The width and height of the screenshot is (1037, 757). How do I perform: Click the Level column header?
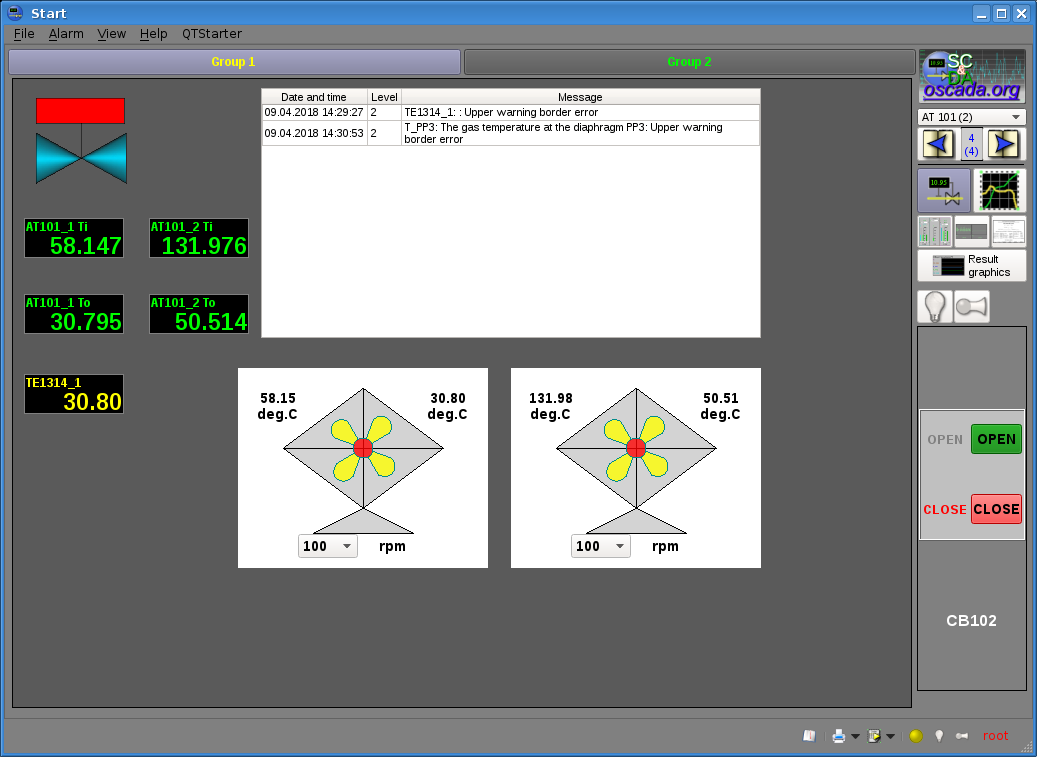(384, 97)
